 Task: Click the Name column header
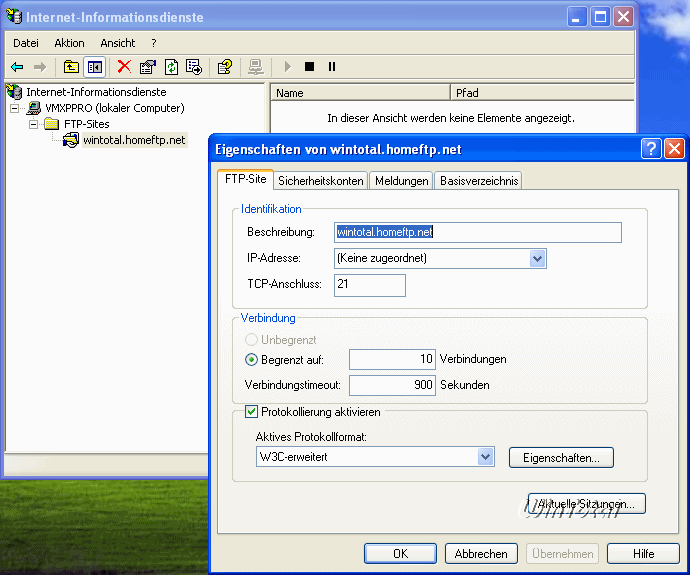360,93
